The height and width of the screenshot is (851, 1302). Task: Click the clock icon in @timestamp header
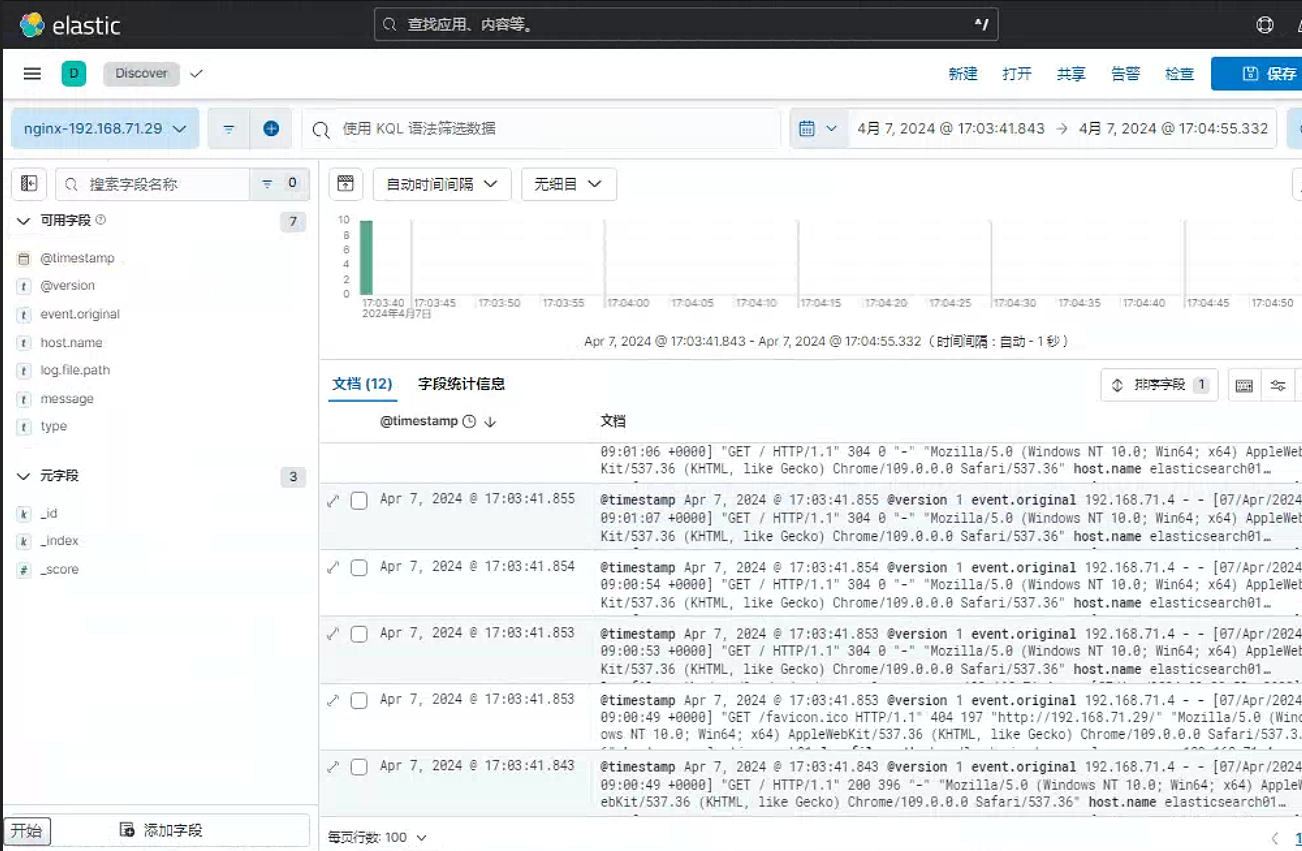[x=469, y=422]
